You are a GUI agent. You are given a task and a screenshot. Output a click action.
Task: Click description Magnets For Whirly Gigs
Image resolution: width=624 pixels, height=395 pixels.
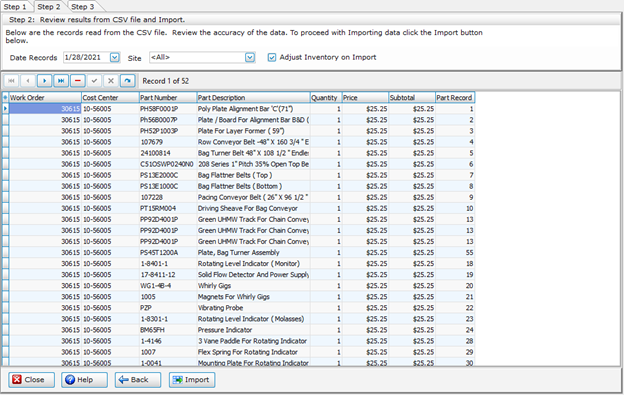click(253, 297)
